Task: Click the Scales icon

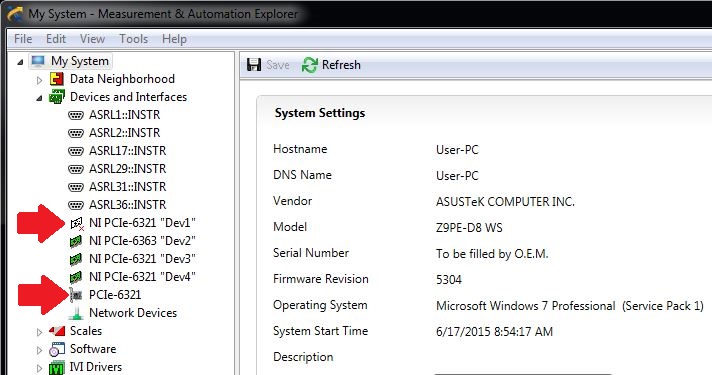Action: click(57, 331)
